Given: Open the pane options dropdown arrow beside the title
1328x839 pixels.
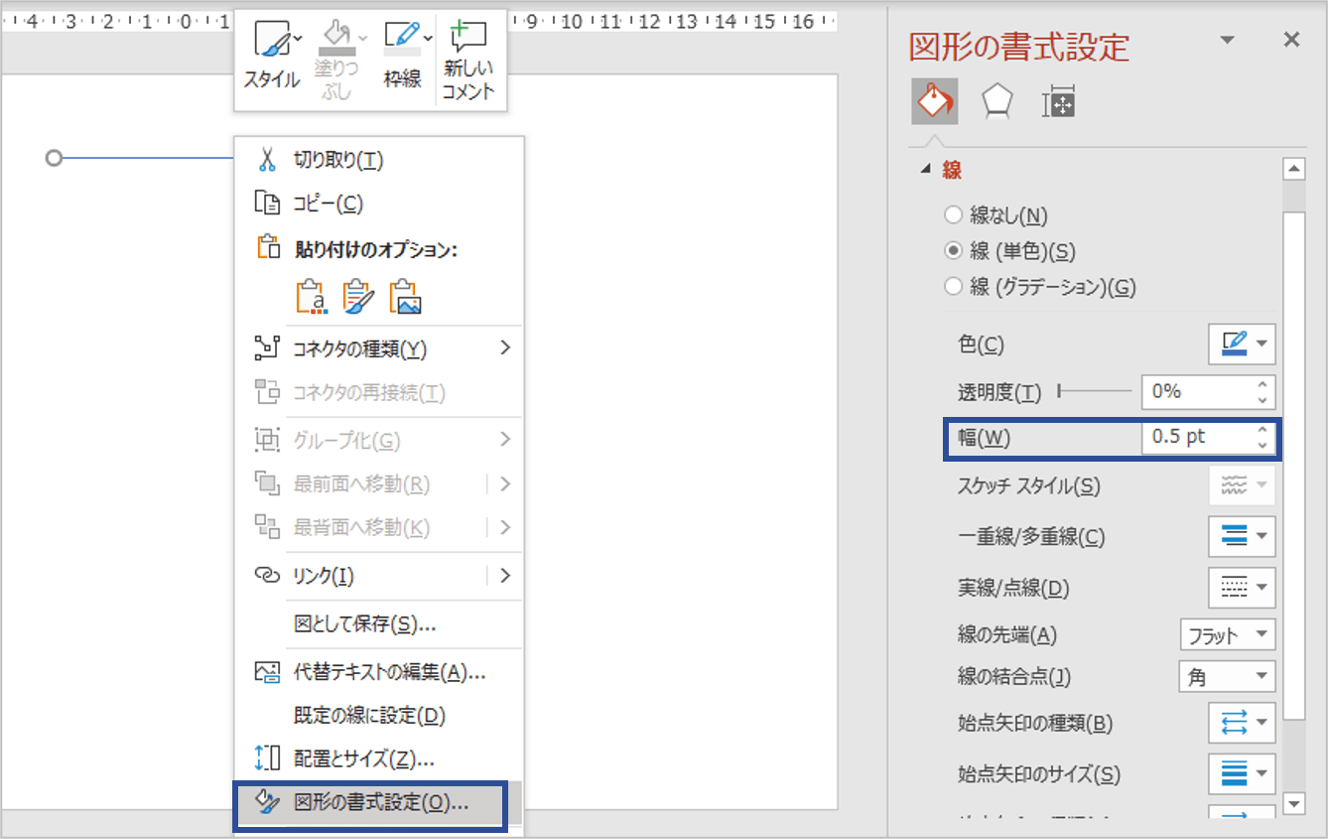Looking at the screenshot, I should [x=1227, y=41].
